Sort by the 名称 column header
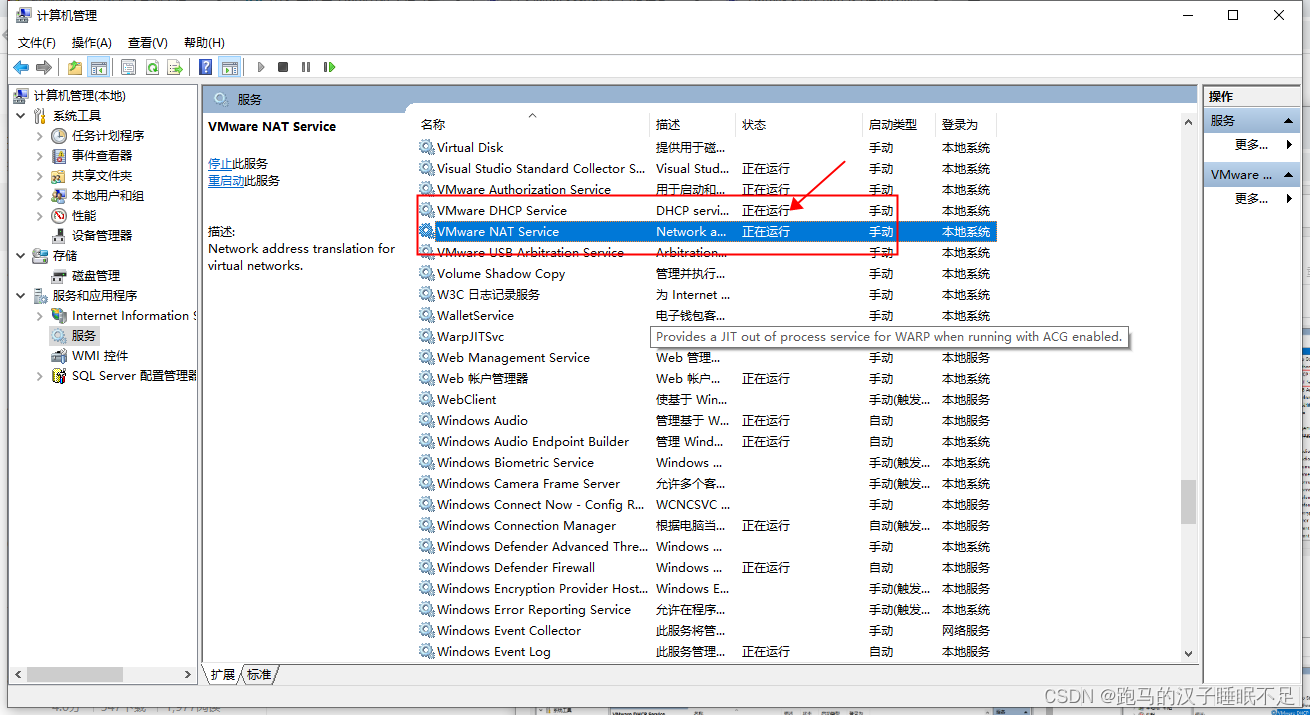This screenshot has height=715, width=1310. [x=532, y=124]
